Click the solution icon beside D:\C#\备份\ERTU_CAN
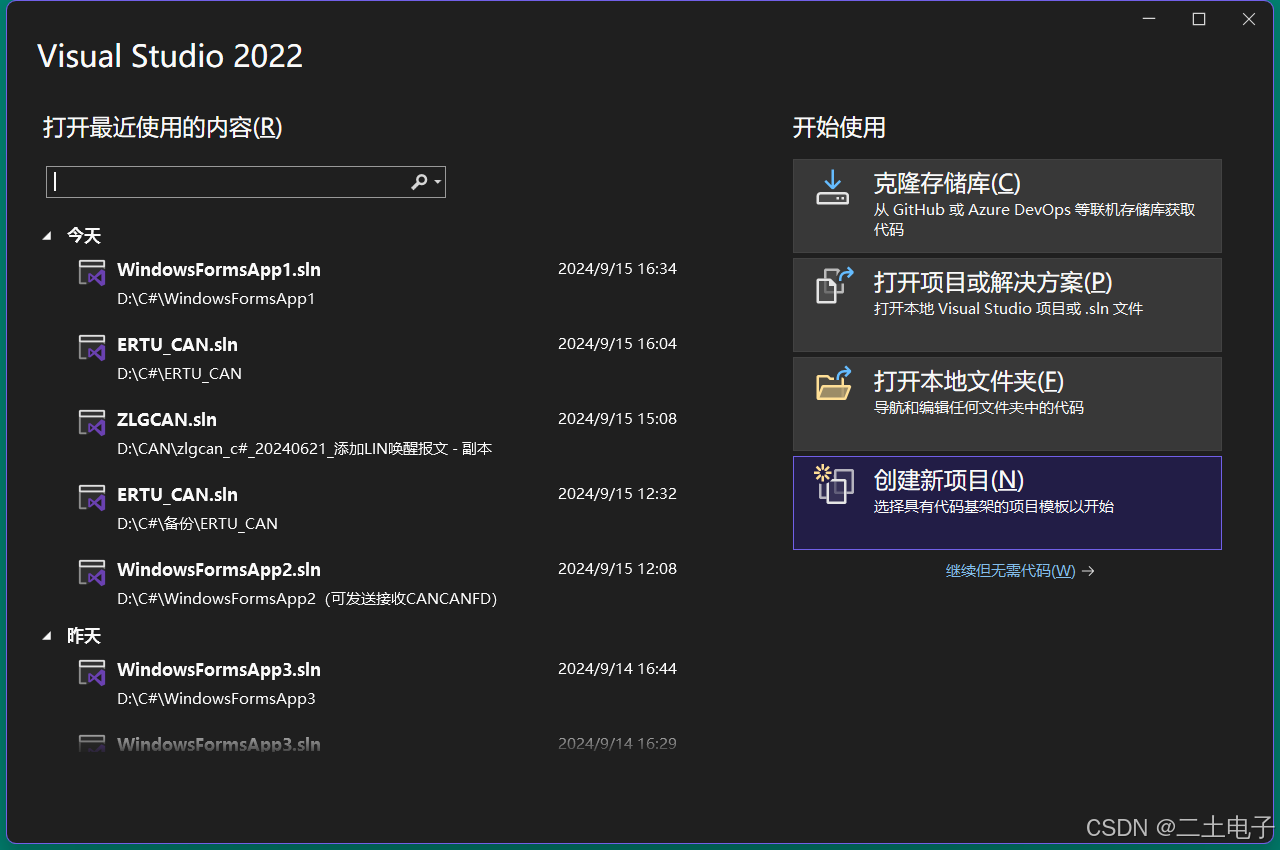Viewport: 1280px width, 850px height. (92, 498)
